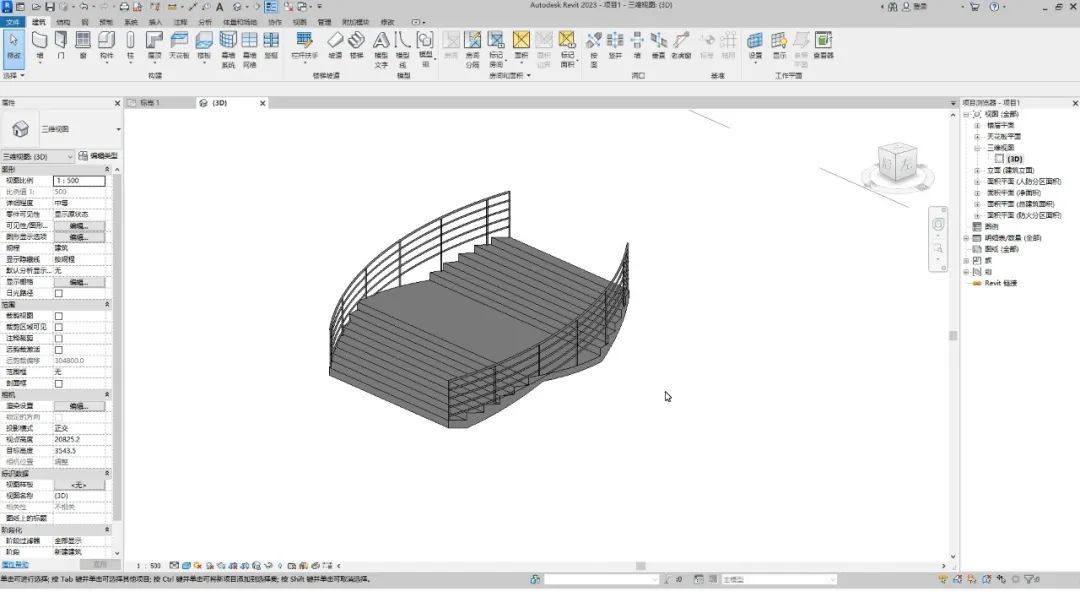Screen dimensions: 1080x608
Task: Click the Edit Type (编辑类型) button
Action: pos(98,156)
